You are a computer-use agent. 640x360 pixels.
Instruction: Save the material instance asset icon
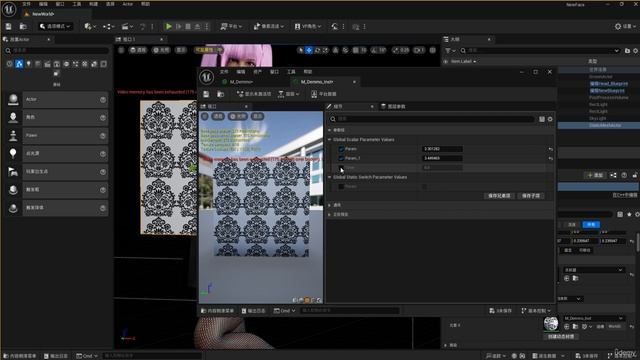[206, 94]
